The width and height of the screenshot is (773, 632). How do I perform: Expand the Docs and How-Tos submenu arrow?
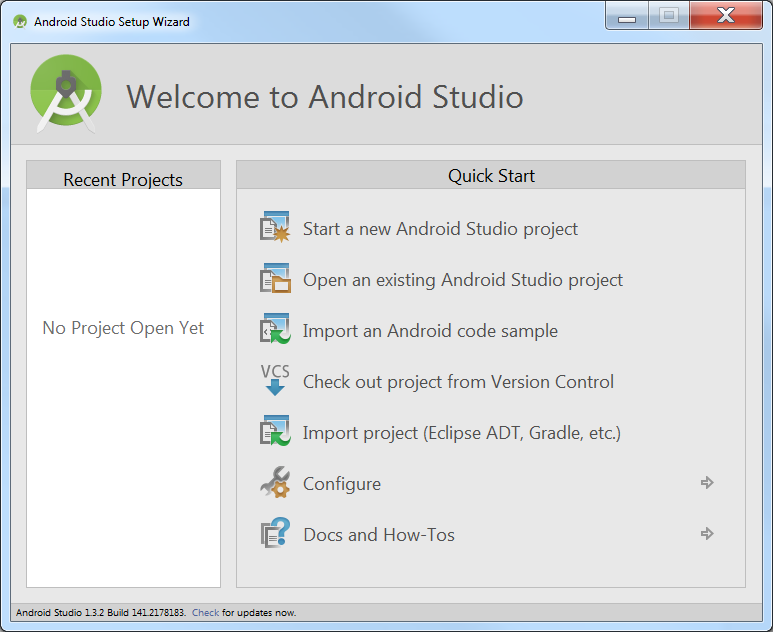coord(707,533)
